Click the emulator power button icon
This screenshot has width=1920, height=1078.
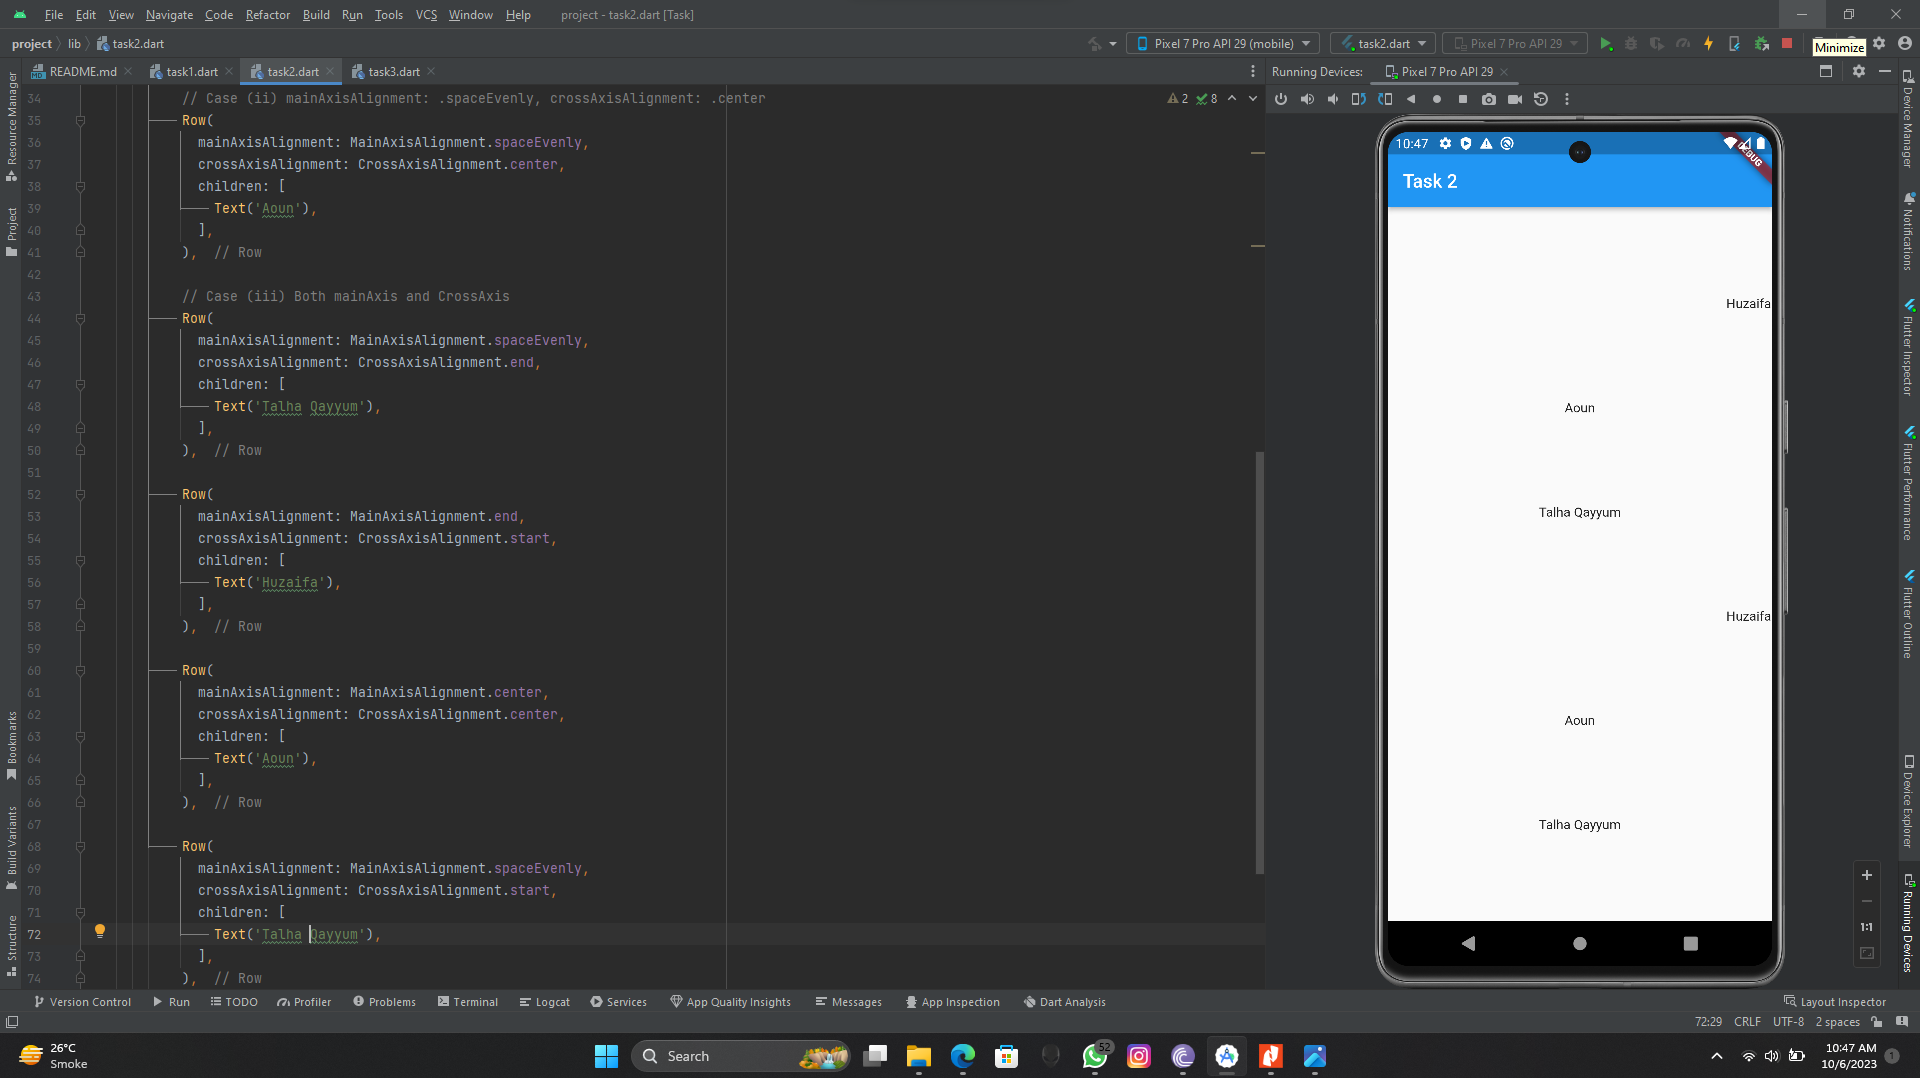1281,99
